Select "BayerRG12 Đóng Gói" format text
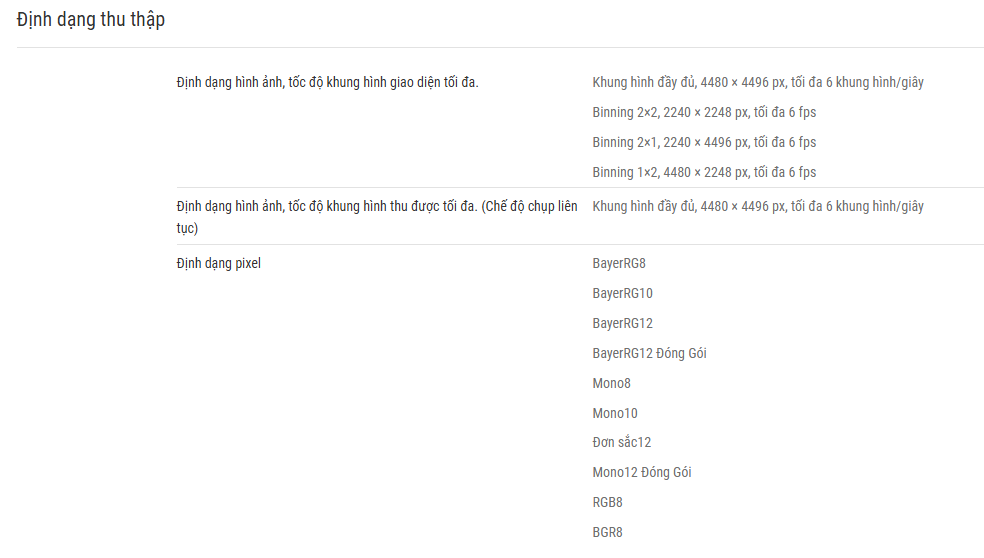 tap(650, 353)
